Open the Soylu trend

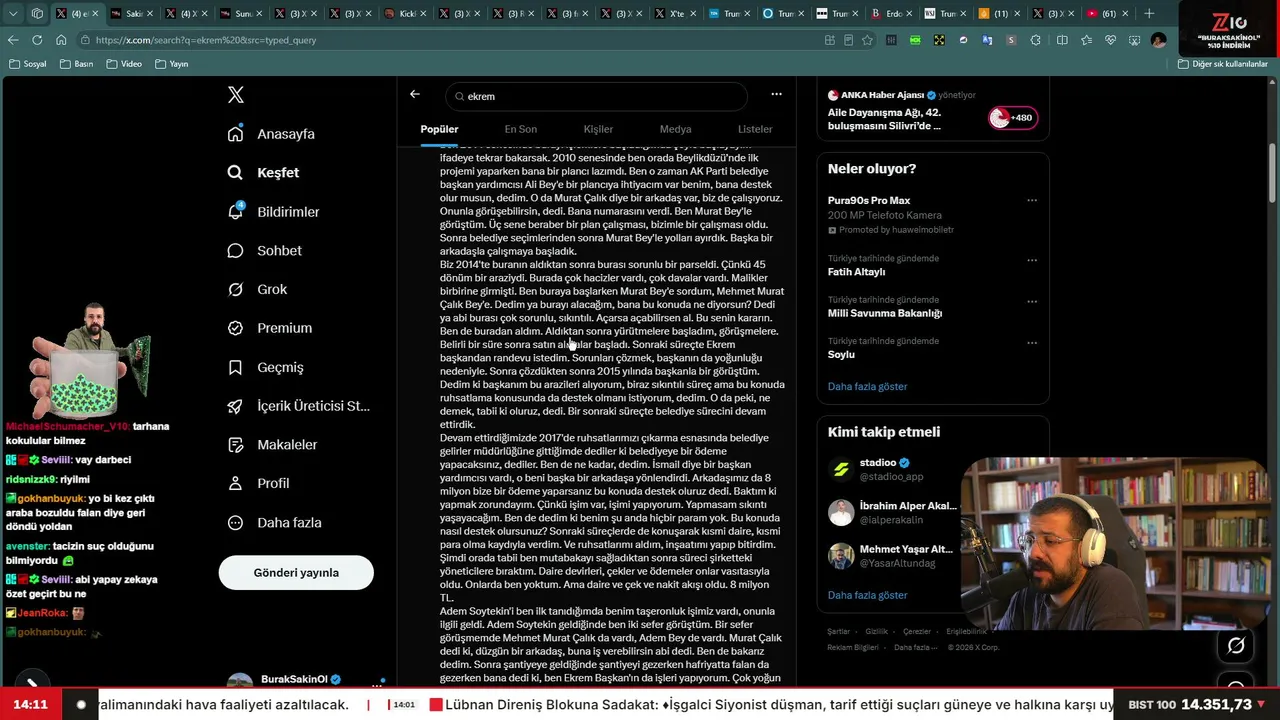[841, 354]
